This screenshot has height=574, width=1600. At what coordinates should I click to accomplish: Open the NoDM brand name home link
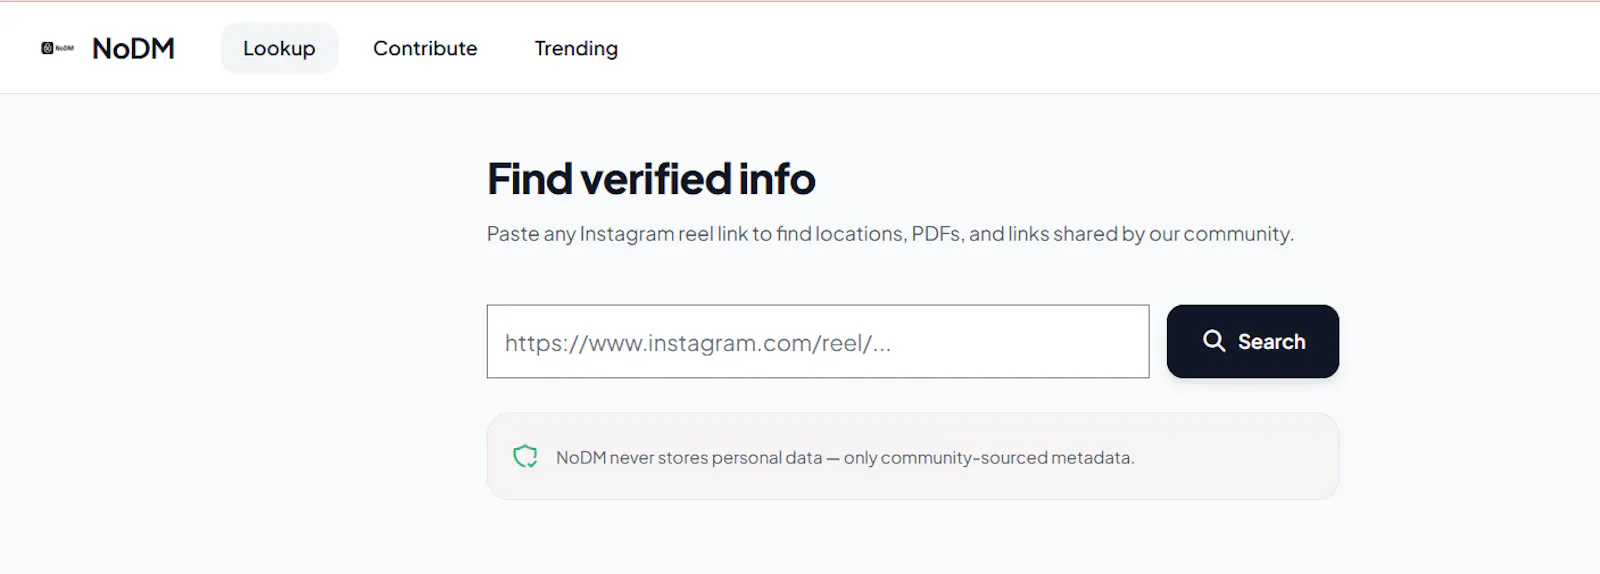133,48
